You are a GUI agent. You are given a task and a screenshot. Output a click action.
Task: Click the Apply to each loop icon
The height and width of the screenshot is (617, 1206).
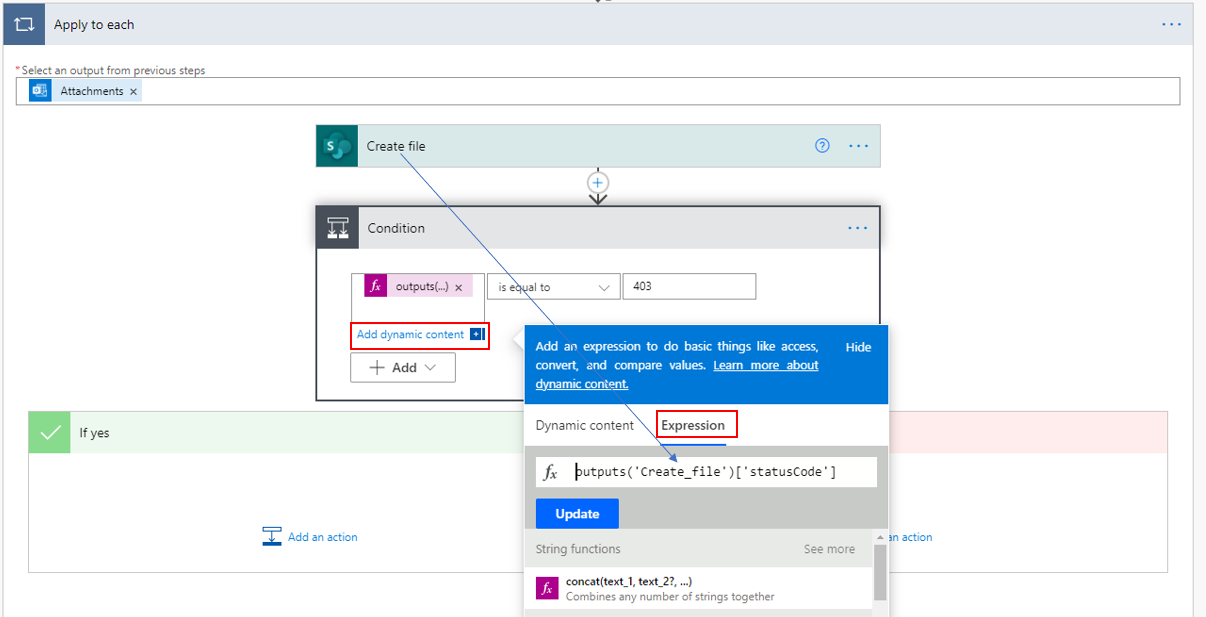[x=24, y=24]
